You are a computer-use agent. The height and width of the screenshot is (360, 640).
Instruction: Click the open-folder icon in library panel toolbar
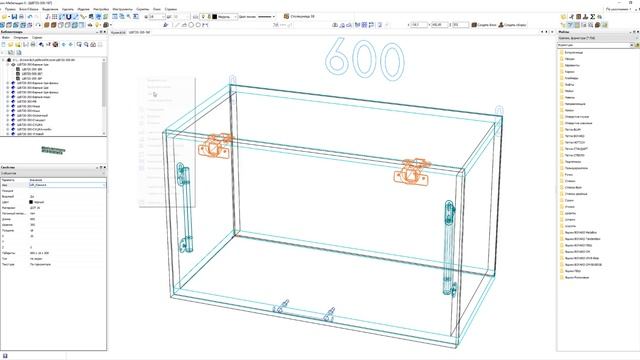click(x=10, y=44)
